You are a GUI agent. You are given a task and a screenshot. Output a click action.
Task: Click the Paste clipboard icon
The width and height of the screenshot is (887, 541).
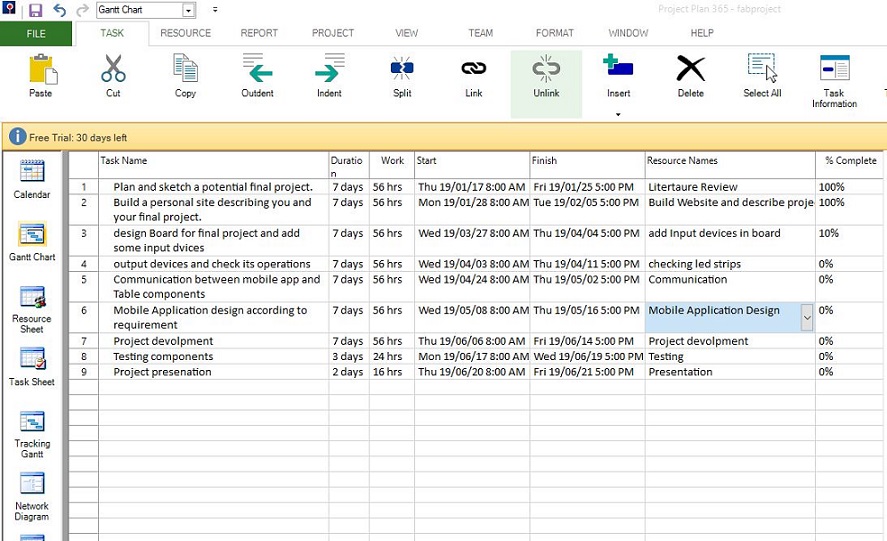tap(42, 70)
